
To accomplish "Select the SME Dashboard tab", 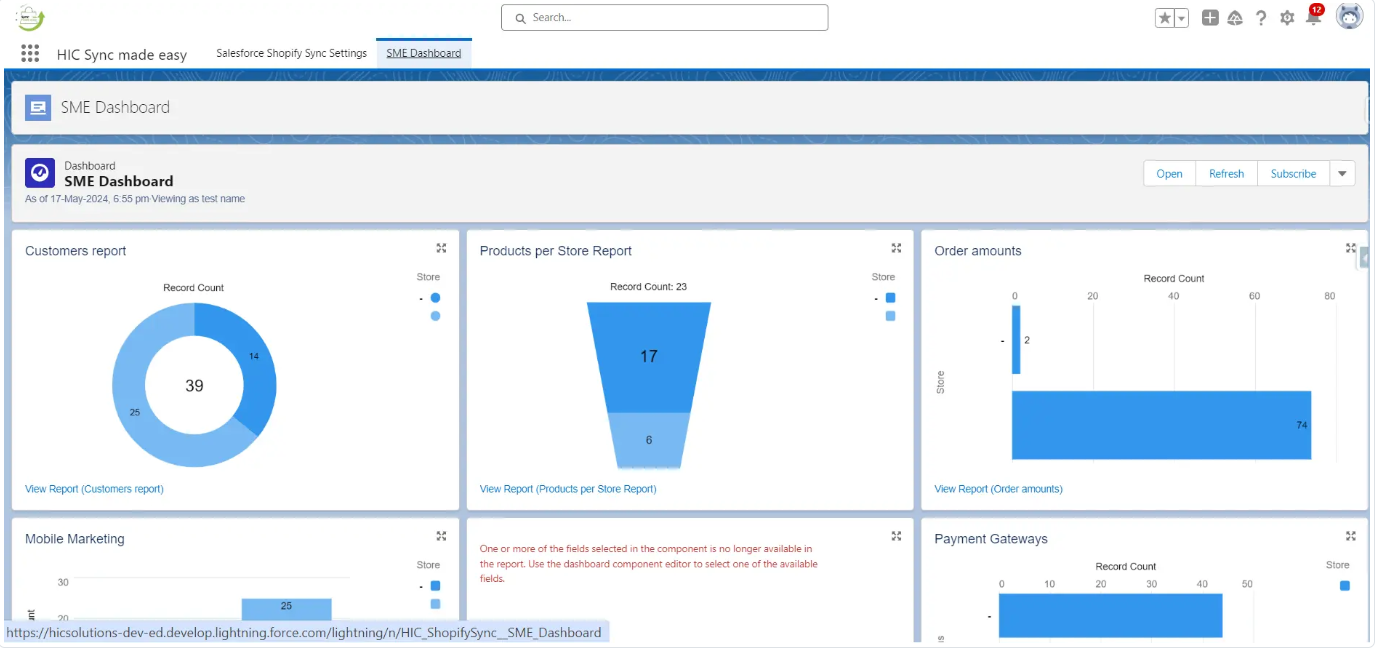I will pos(424,53).
